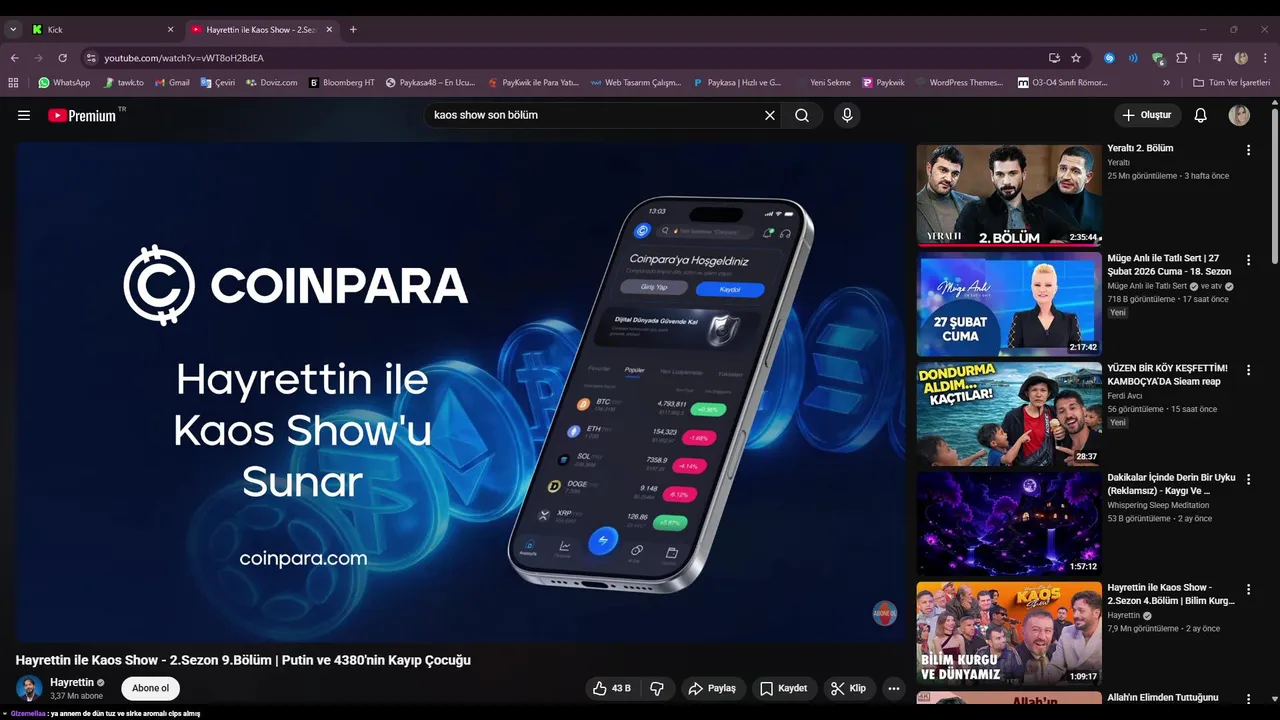Open options menu for Müge Anlı video
Viewport: 1280px width, 720px height.
(x=1248, y=260)
